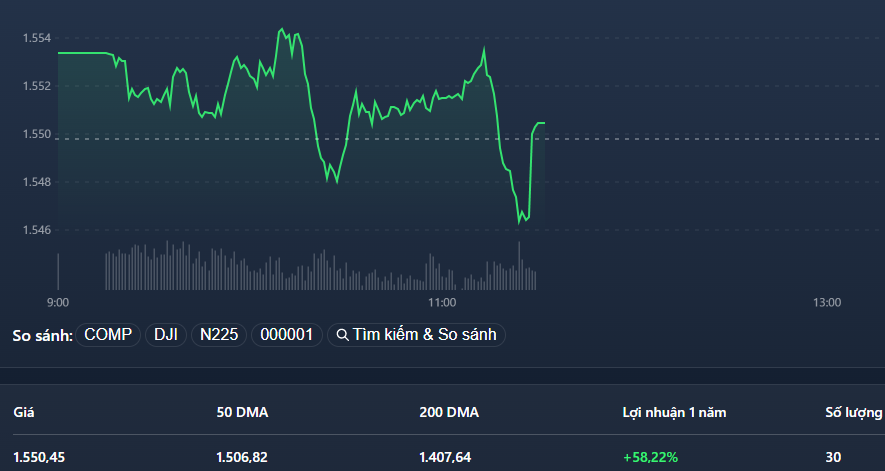Viewport: 885px width, 471px height.
Task: Compare with the DJI index
Action: click(165, 335)
